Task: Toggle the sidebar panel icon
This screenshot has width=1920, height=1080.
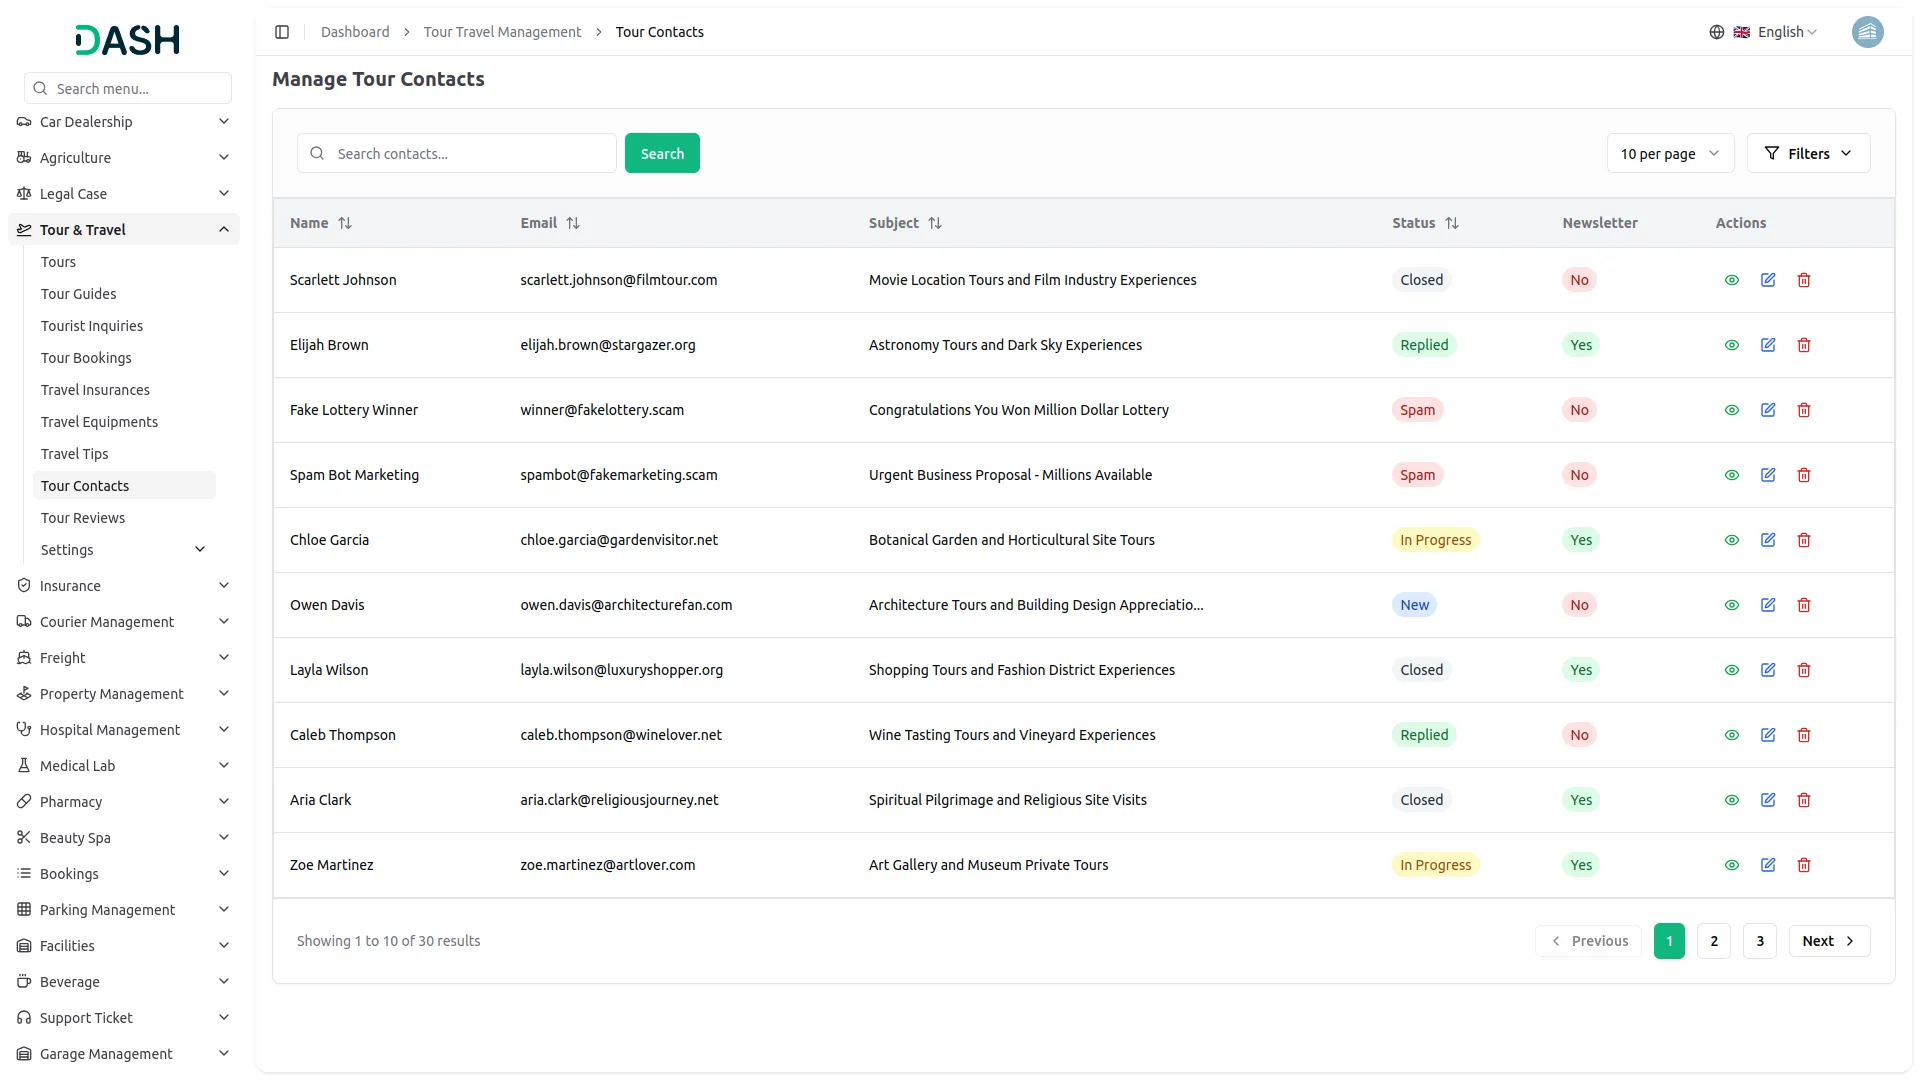Action: click(282, 32)
